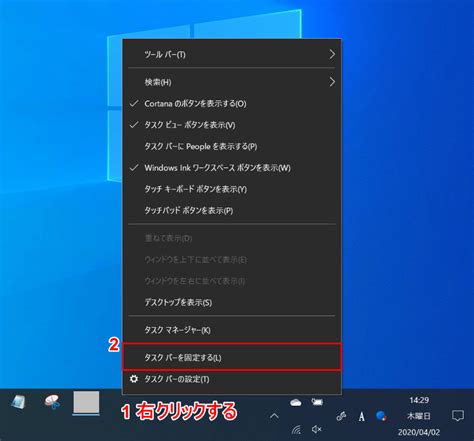Image resolution: width=474 pixels, height=441 pixels.
Task: Open タスク マネージャー(K)
Action: coord(232,330)
